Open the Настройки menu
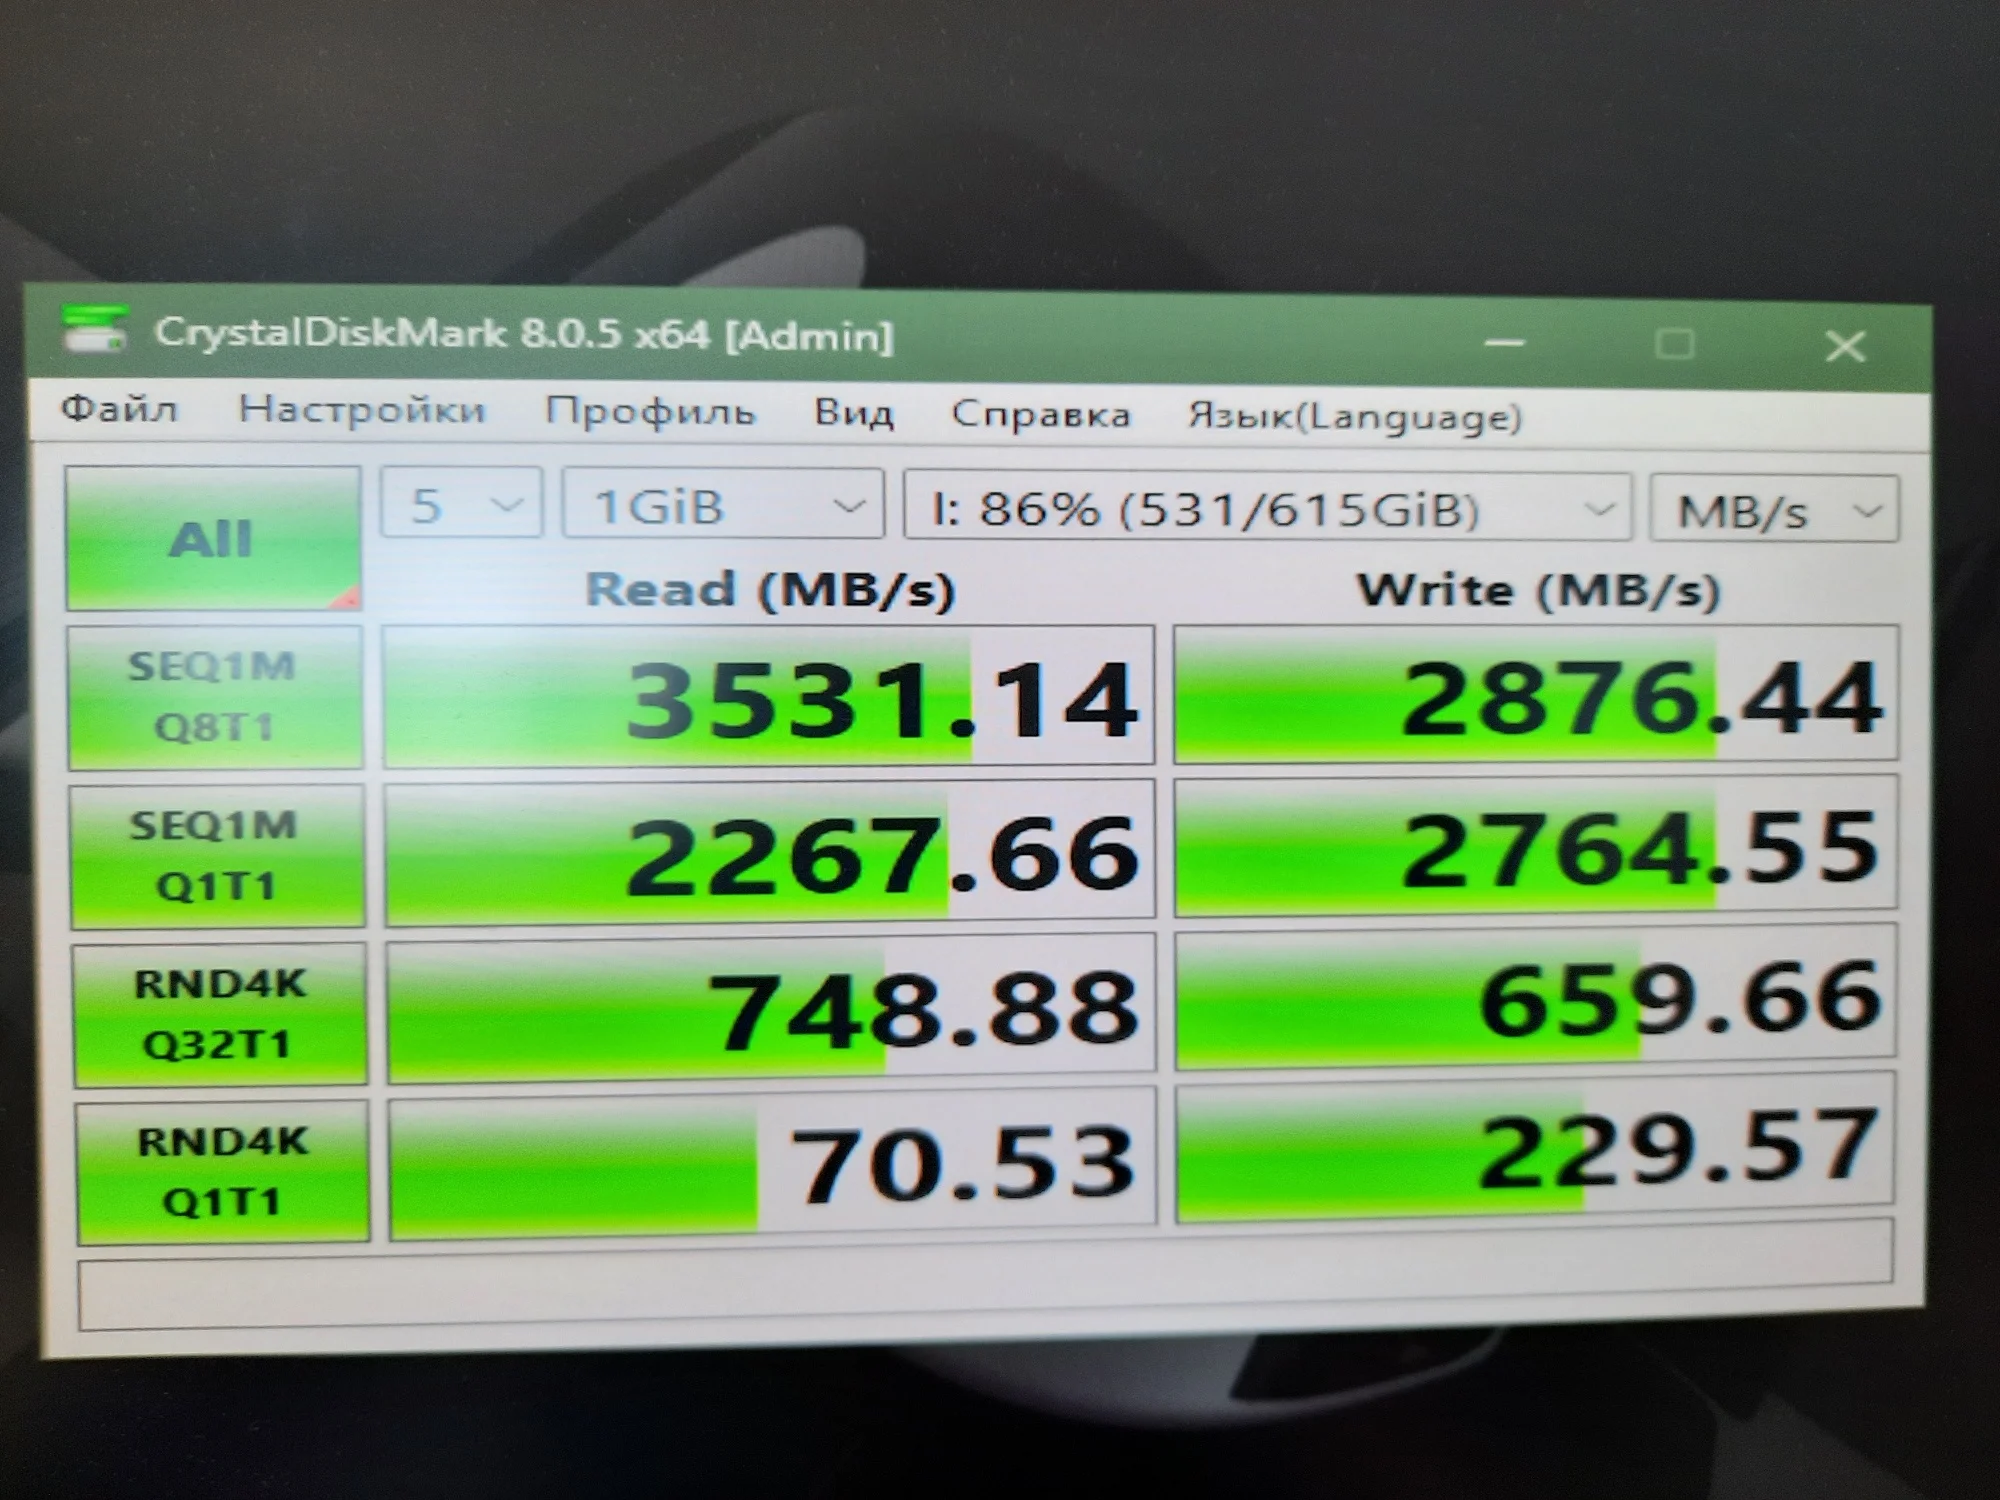The width and height of the screenshot is (2000, 1500). point(361,410)
